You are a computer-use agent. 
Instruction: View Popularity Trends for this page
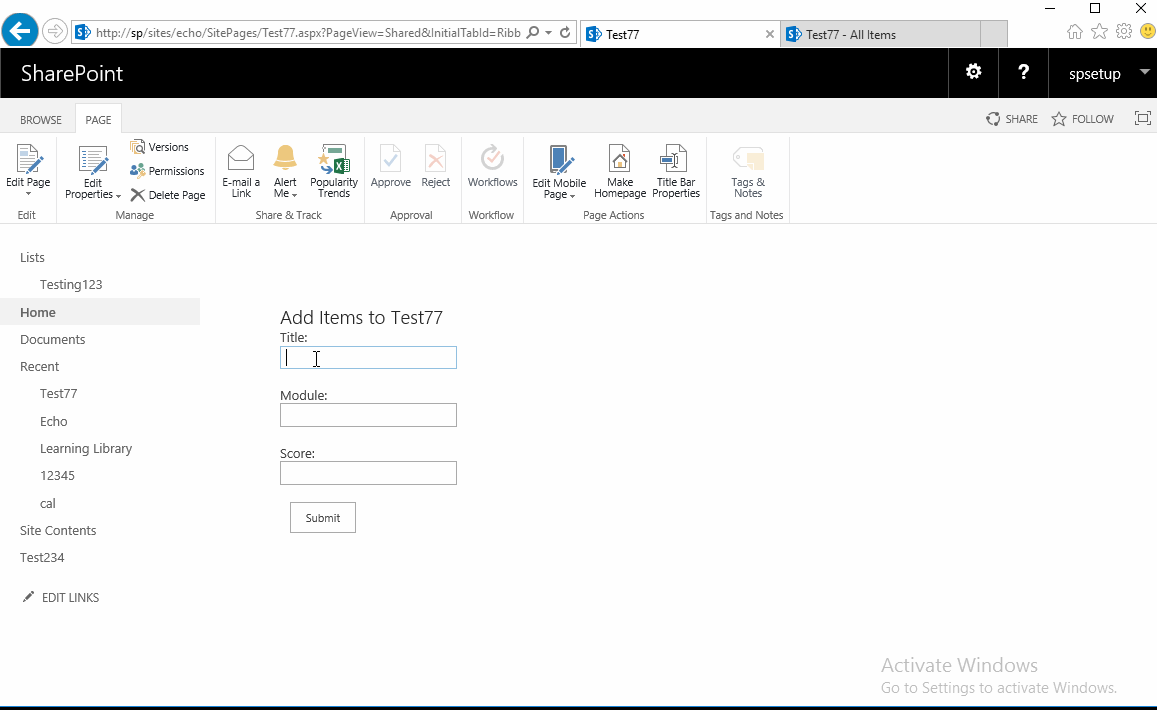(333, 170)
